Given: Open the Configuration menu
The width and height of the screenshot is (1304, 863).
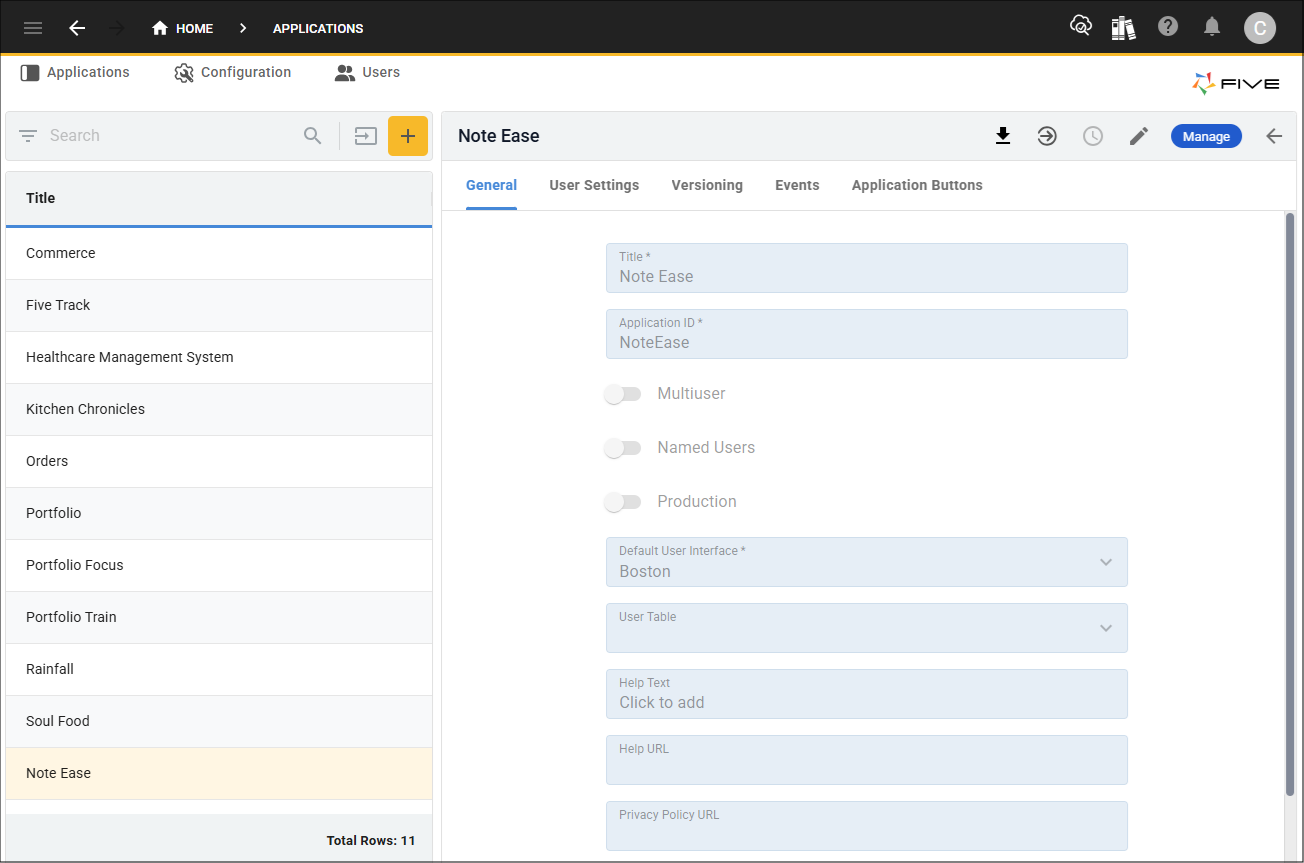Looking at the screenshot, I should (233, 73).
